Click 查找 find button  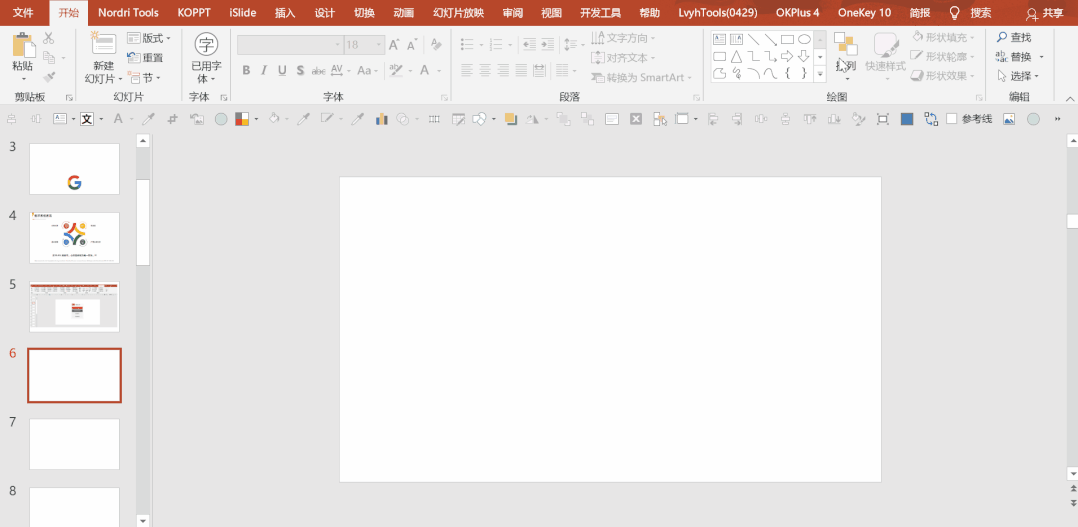[1014, 37]
